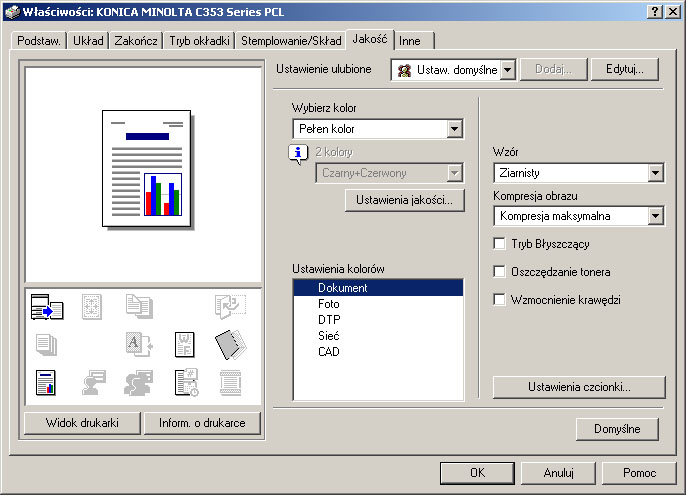Viewport: 686px width, 495px height.
Task: Click Widok drukarki button
Action: 82,423
